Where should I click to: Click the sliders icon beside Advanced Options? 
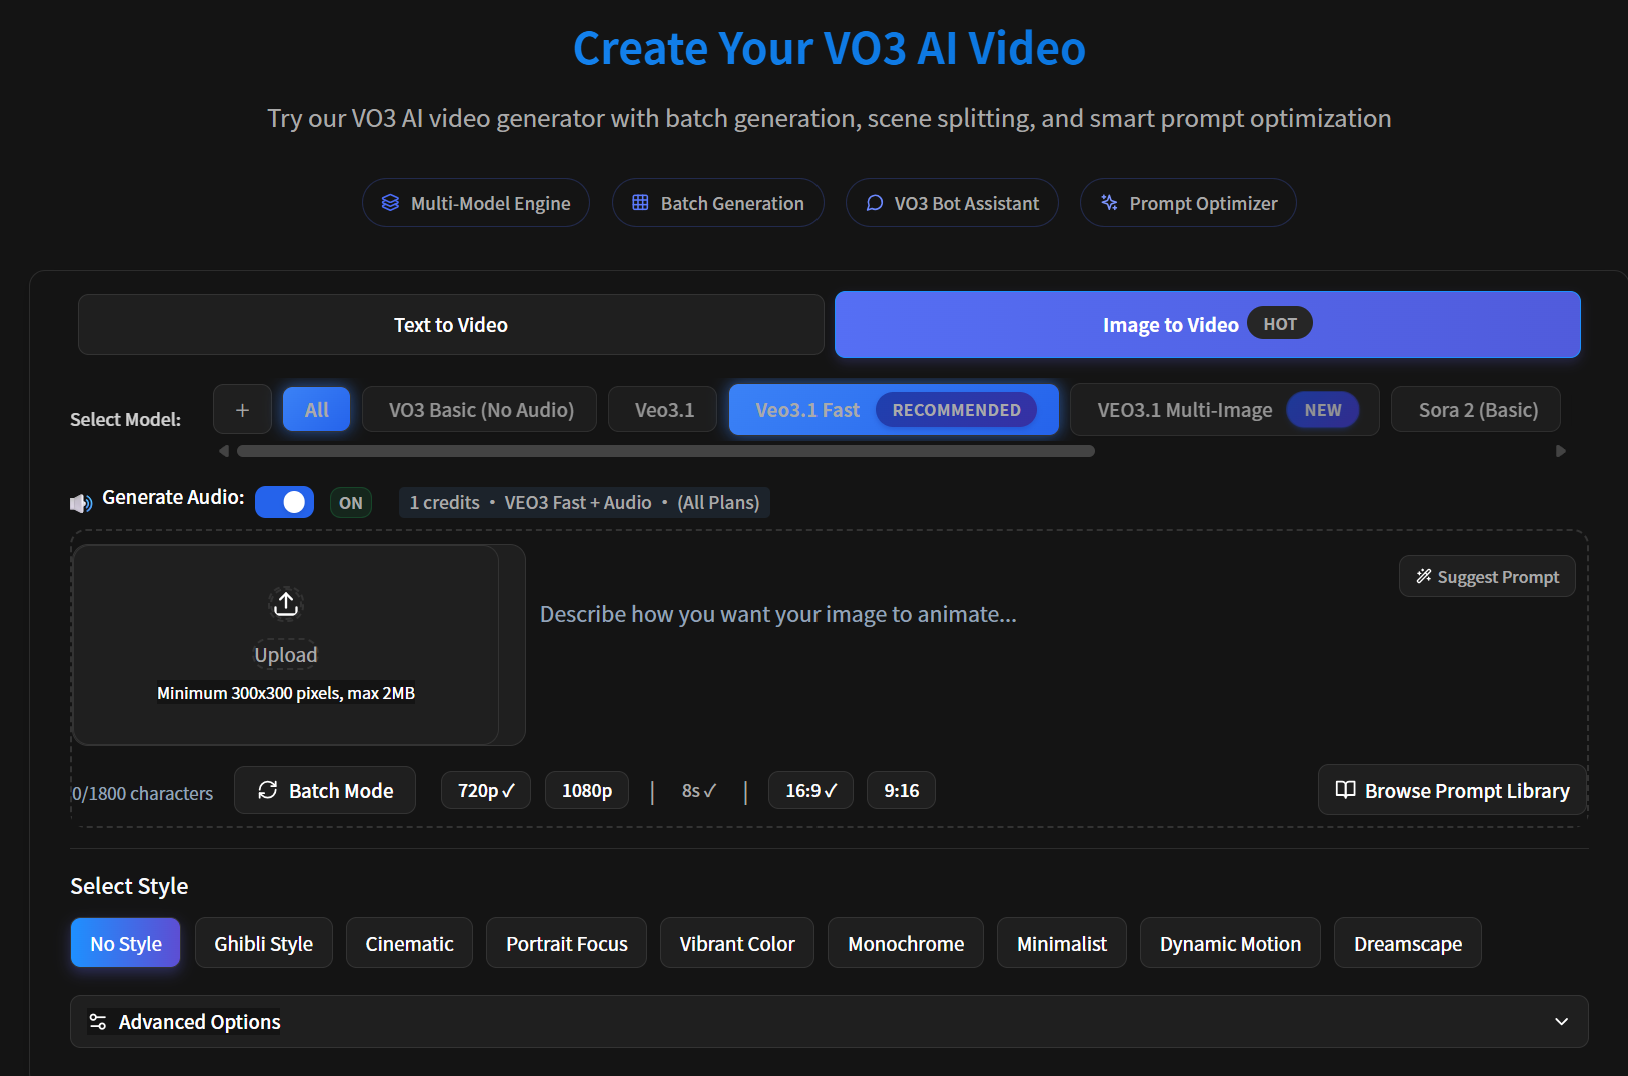(97, 1022)
